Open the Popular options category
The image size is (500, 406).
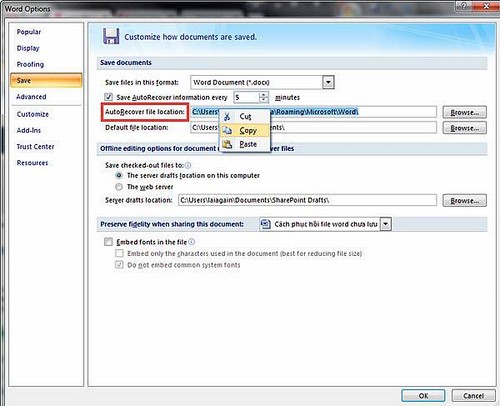pos(29,32)
